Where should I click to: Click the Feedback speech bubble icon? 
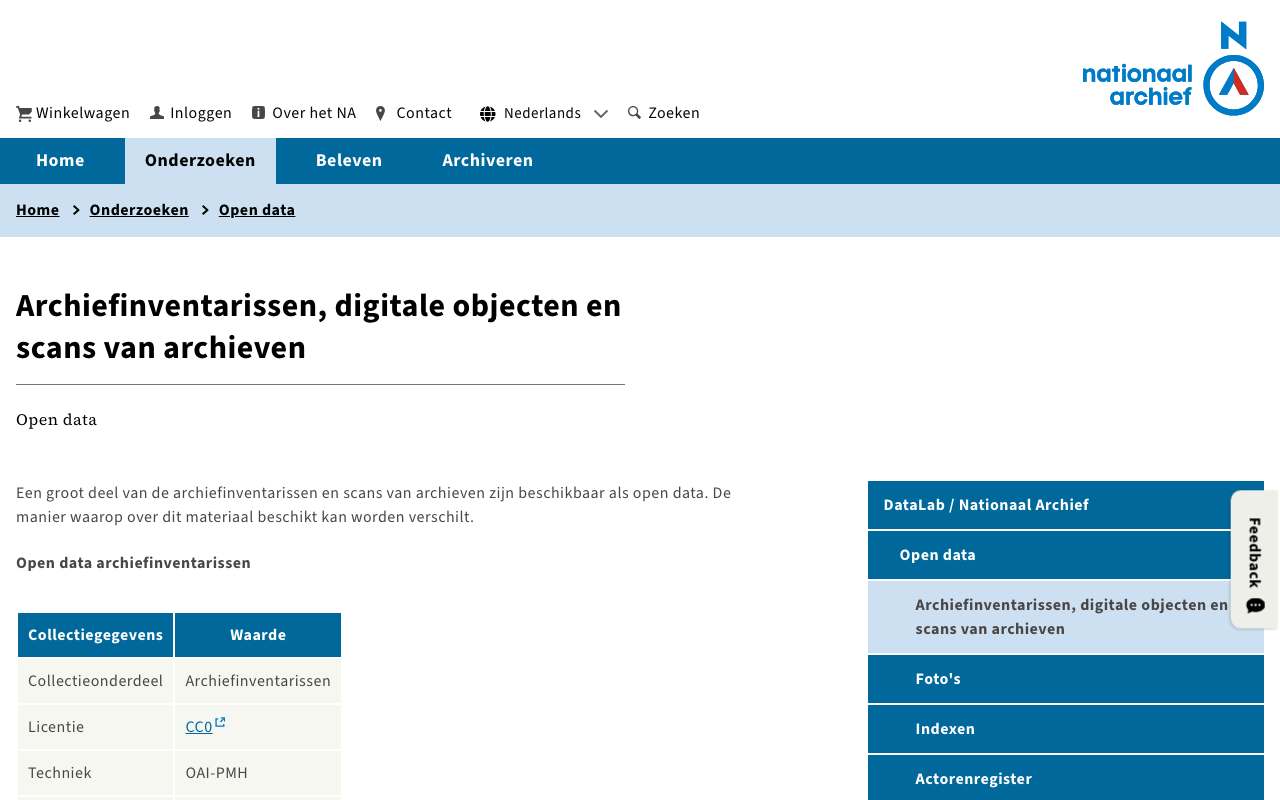(1256, 605)
